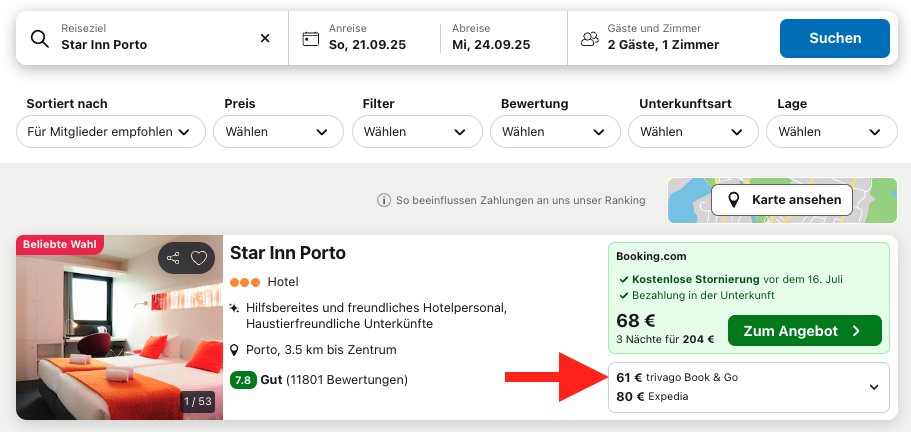Select the Anreise date So, 21.09.25
The width and height of the screenshot is (911, 432).
pyautogui.click(x=367, y=45)
